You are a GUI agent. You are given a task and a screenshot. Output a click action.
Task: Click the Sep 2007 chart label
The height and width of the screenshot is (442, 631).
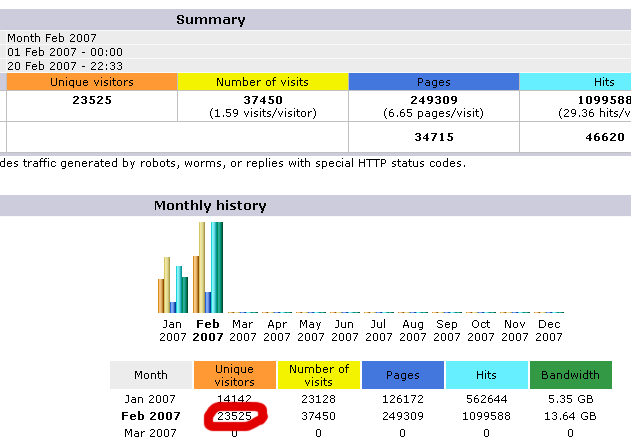click(447, 330)
